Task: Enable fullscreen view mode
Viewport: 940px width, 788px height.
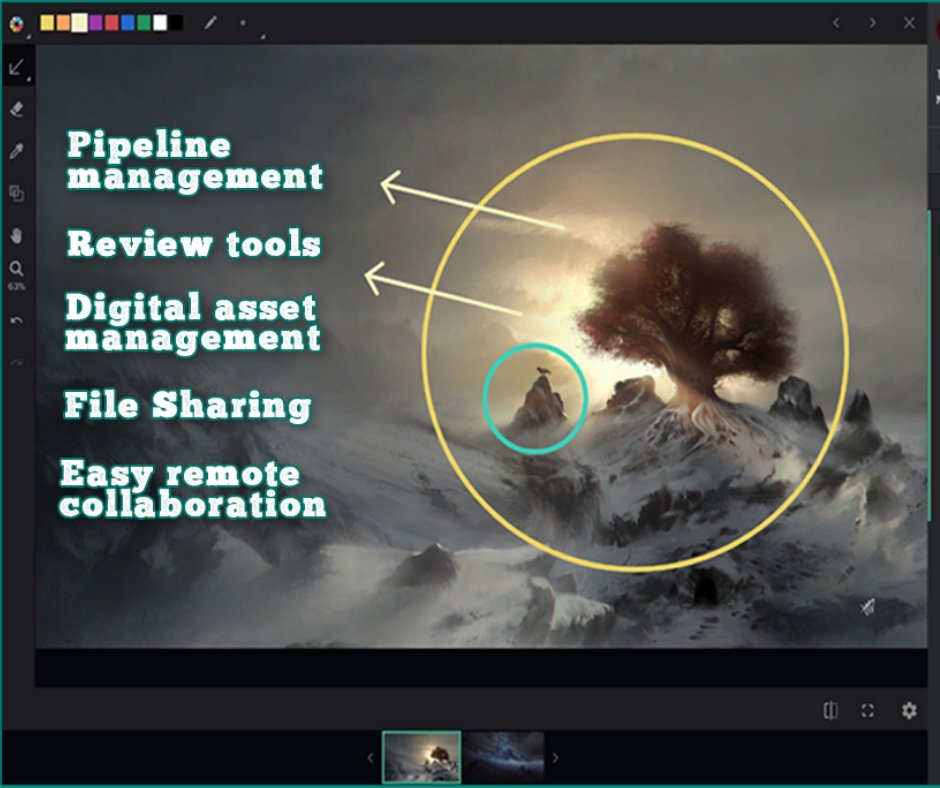Action: pyautogui.click(x=867, y=710)
